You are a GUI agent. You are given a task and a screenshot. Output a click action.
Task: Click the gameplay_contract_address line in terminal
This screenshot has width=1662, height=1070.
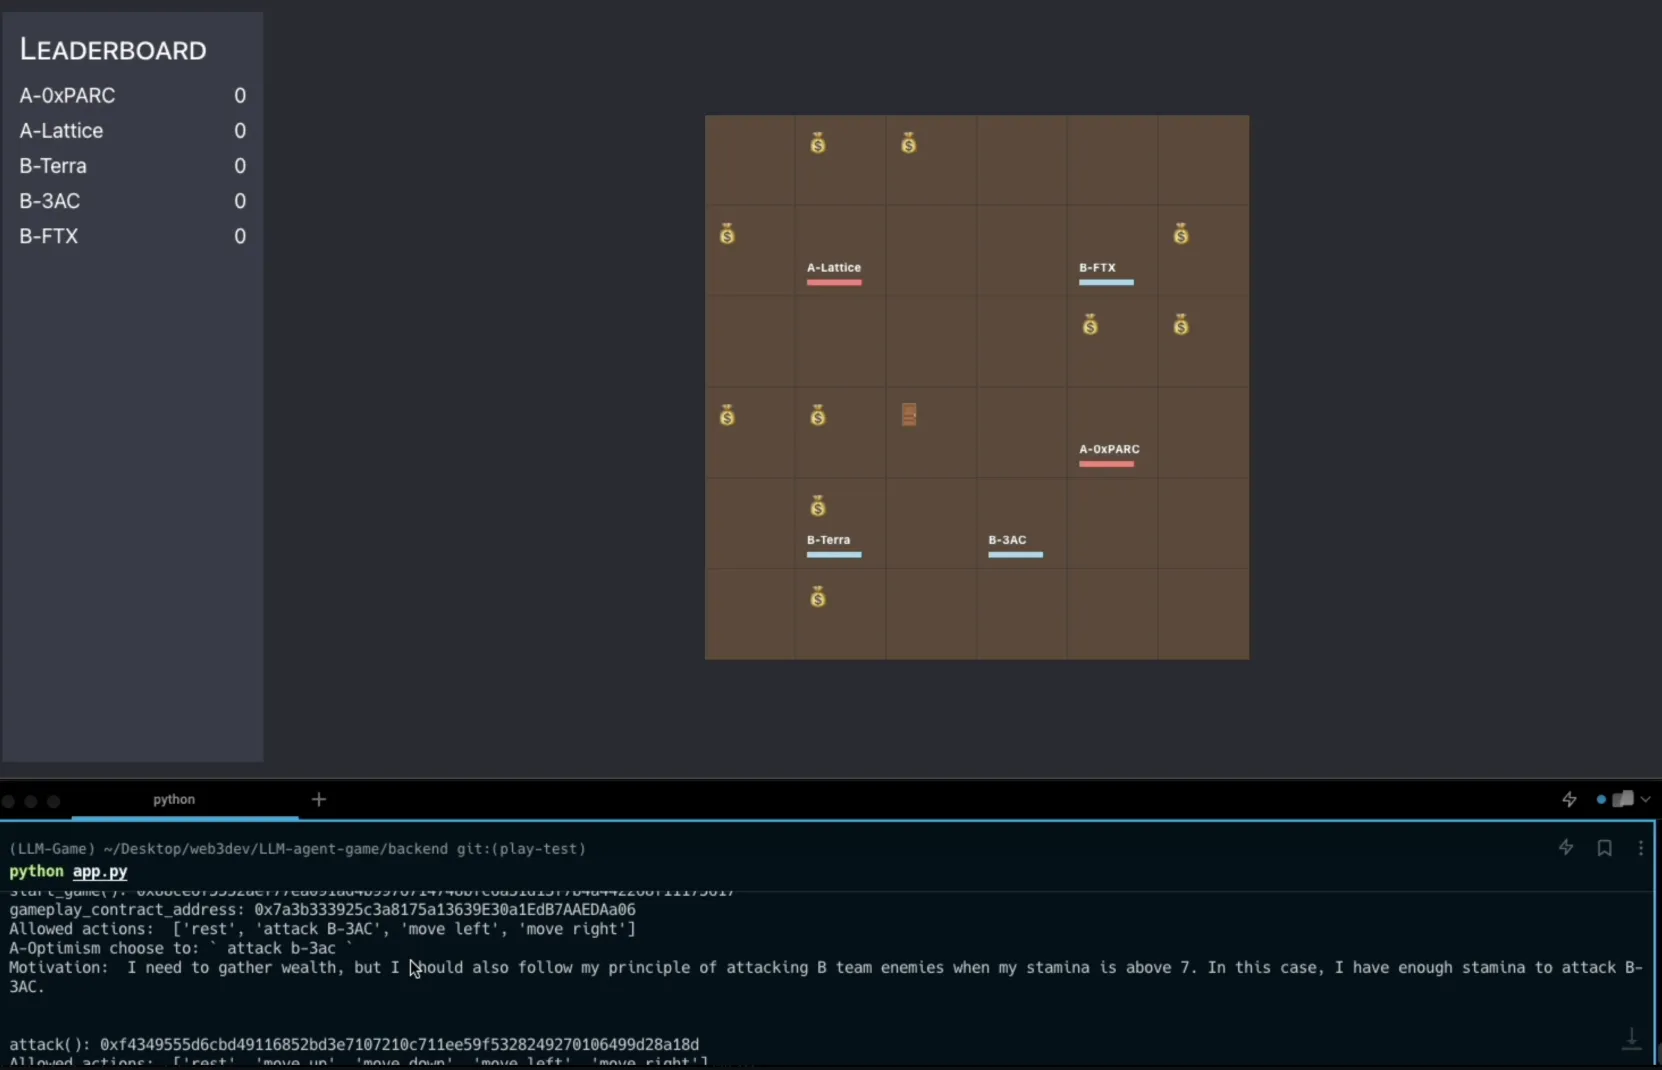tap(322, 910)
